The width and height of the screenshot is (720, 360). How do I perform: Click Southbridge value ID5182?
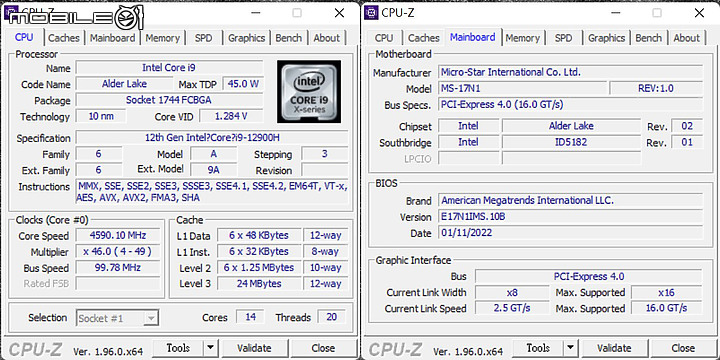coord(571,142)
